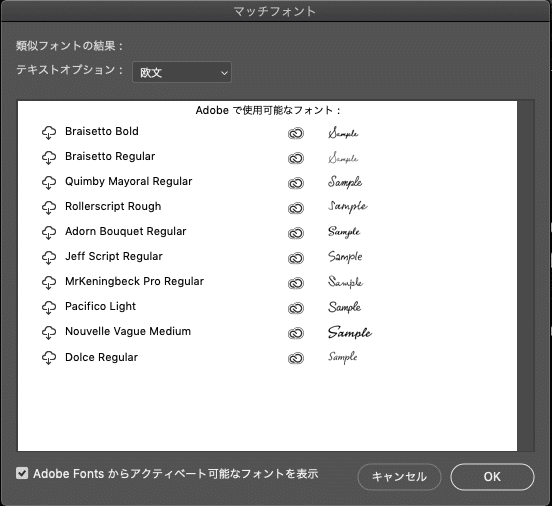Select the Adorn Bouquet Regular font name

[x=126, y=232]
